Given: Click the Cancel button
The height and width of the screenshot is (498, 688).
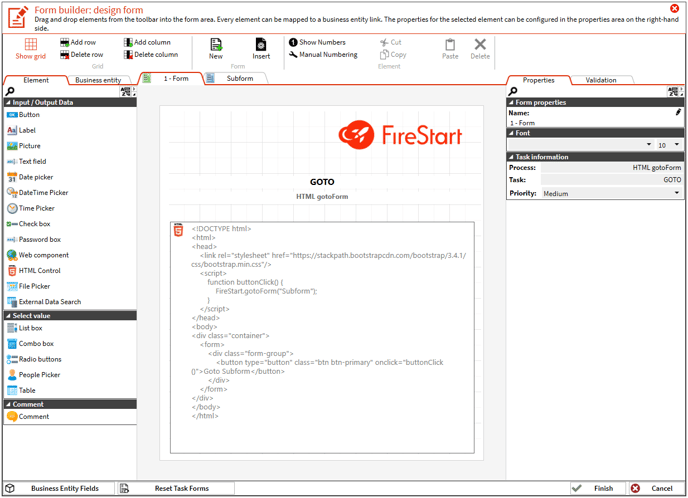Looking at the screenshot, I should point(656,488).
